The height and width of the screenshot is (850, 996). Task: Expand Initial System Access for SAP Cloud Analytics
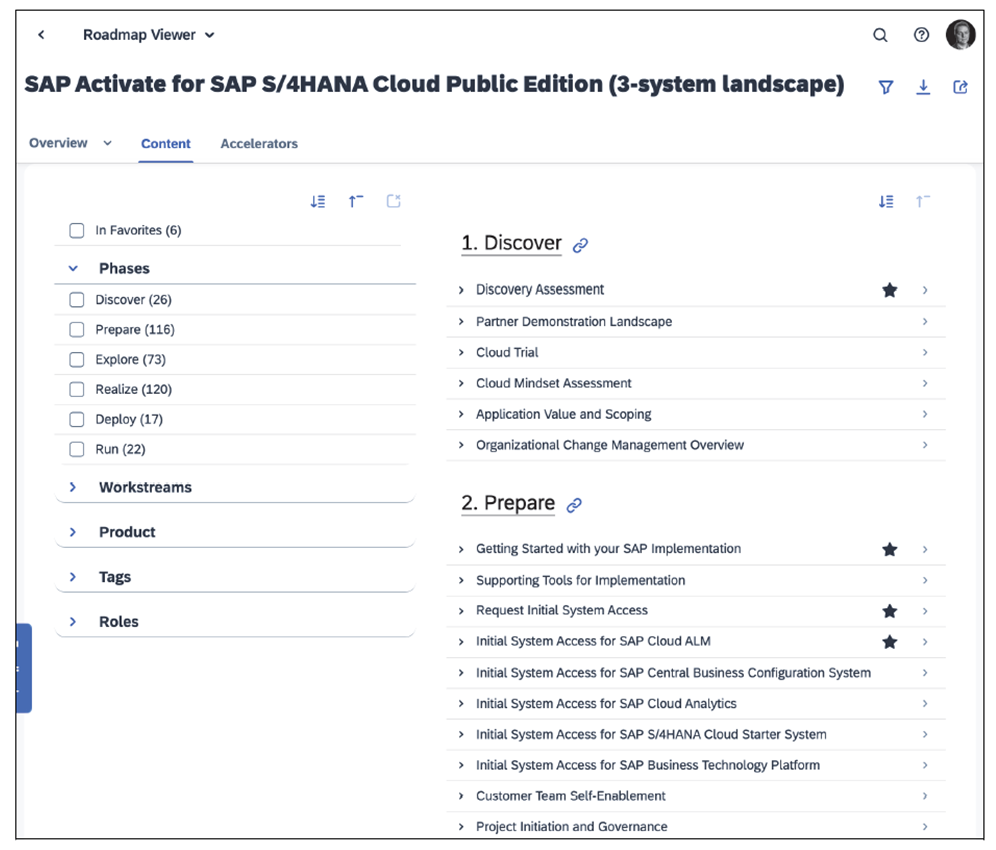point(461,704)
